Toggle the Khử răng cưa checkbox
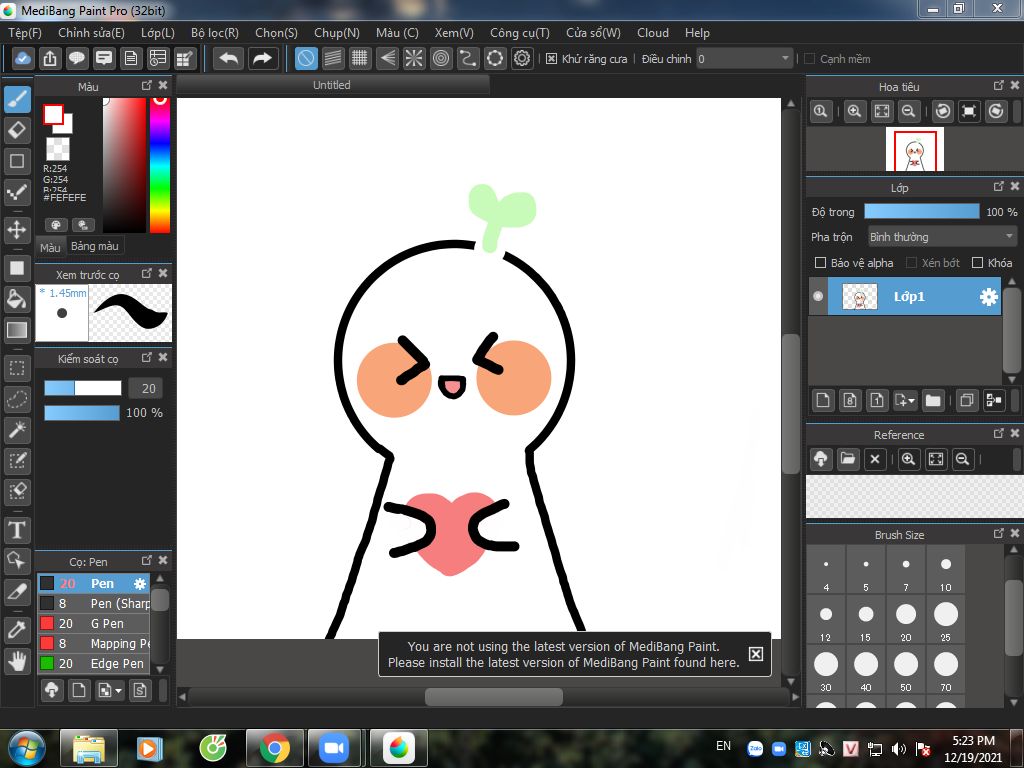 (551, 59)
